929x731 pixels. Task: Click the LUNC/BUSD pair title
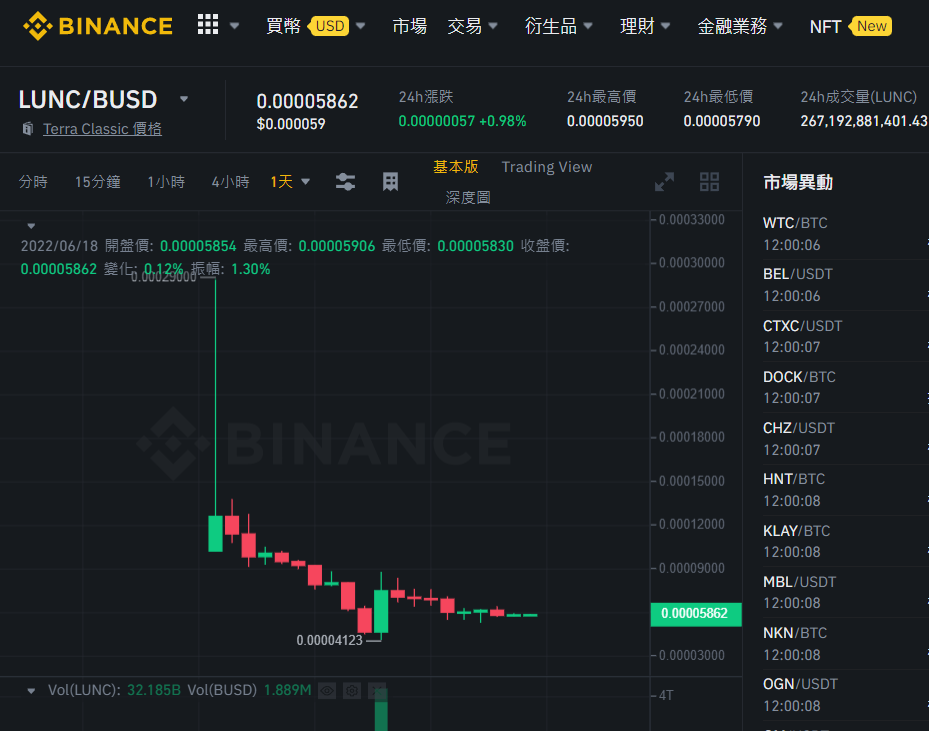[x=88, y=99]
